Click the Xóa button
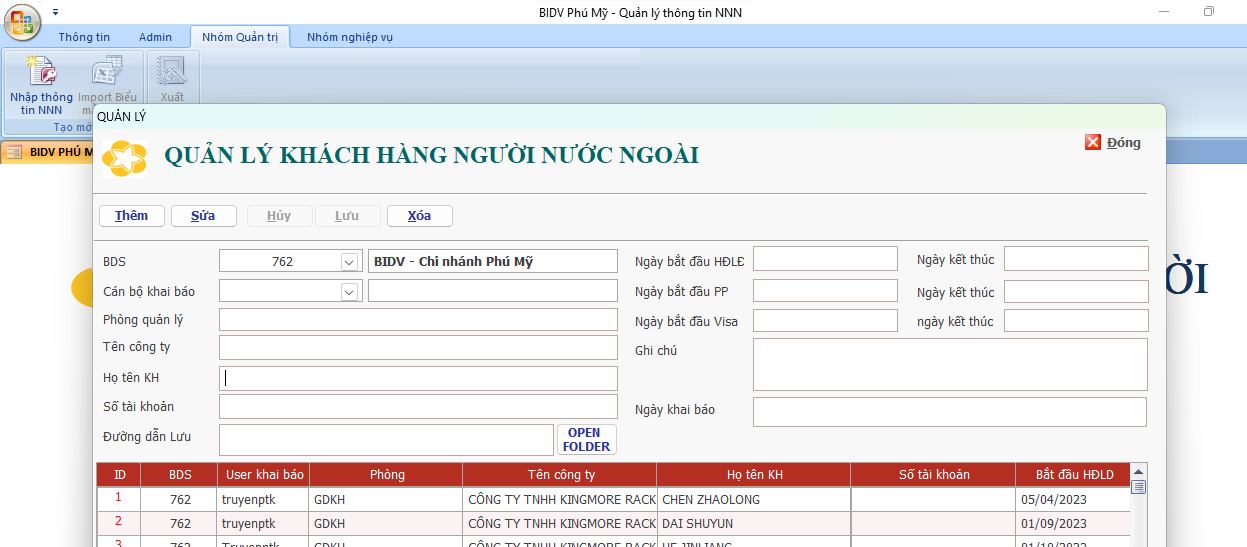1247x547 pixels. (420, 216)
